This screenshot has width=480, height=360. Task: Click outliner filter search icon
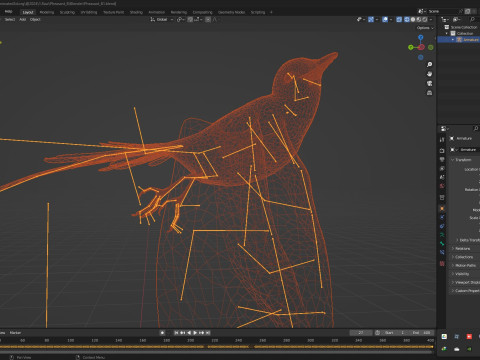point(472,20)
